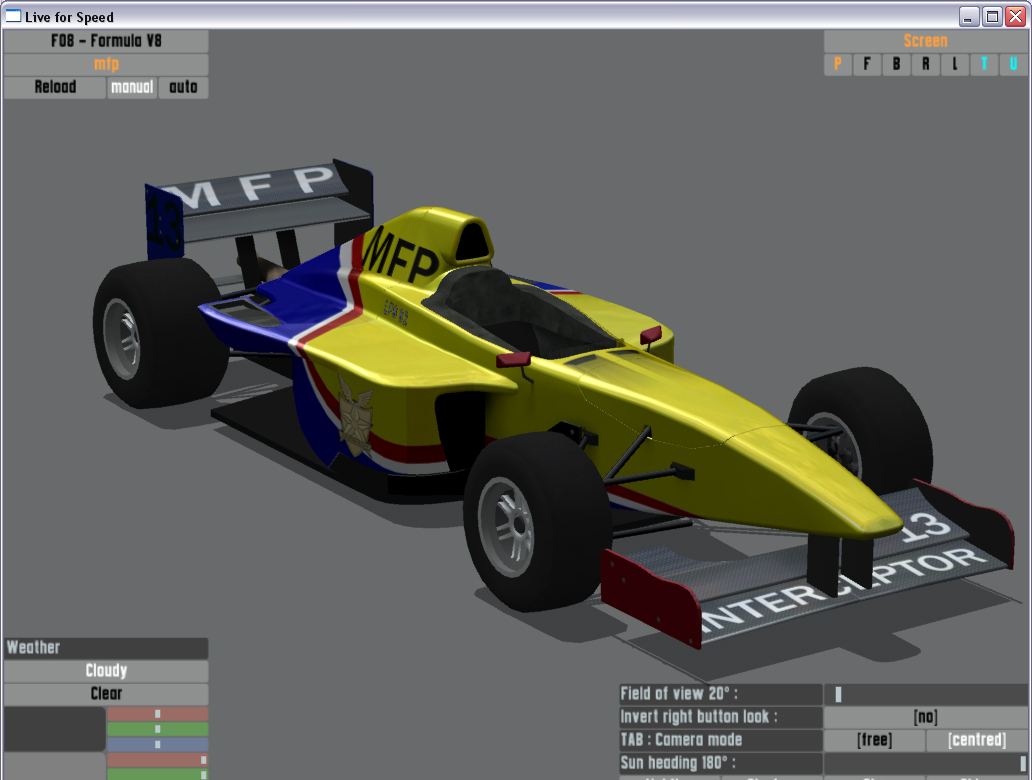Select Cloudy weather

pos(106,671)
